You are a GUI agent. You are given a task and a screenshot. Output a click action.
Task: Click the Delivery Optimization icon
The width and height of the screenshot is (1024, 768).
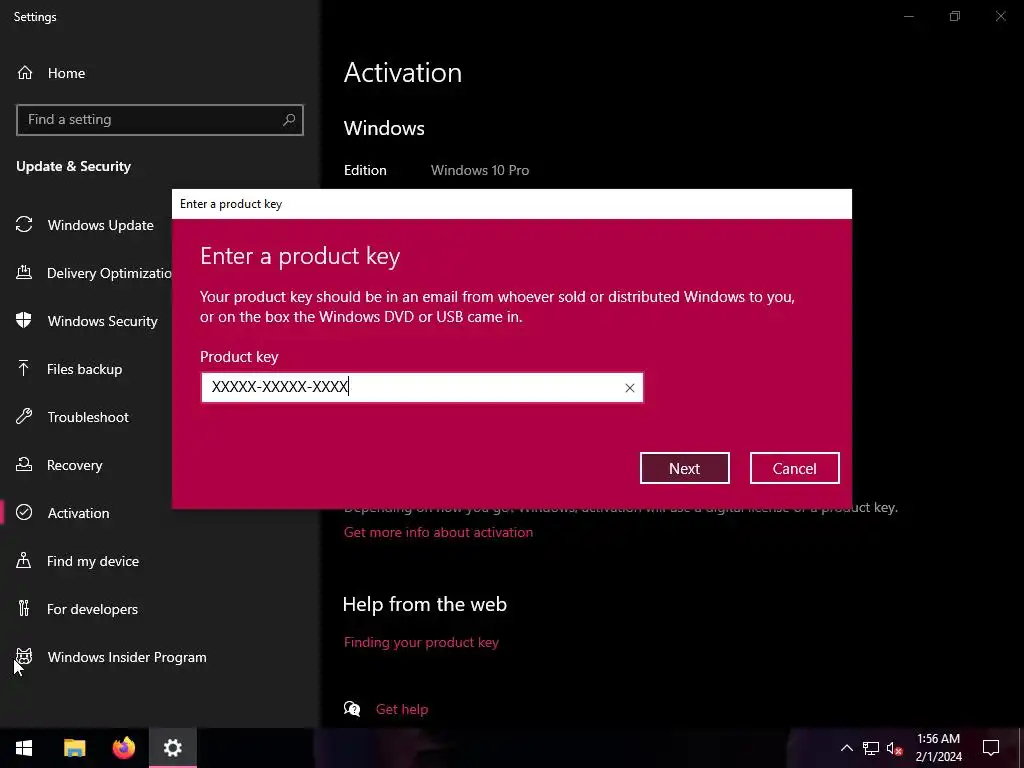click(24, 272)
